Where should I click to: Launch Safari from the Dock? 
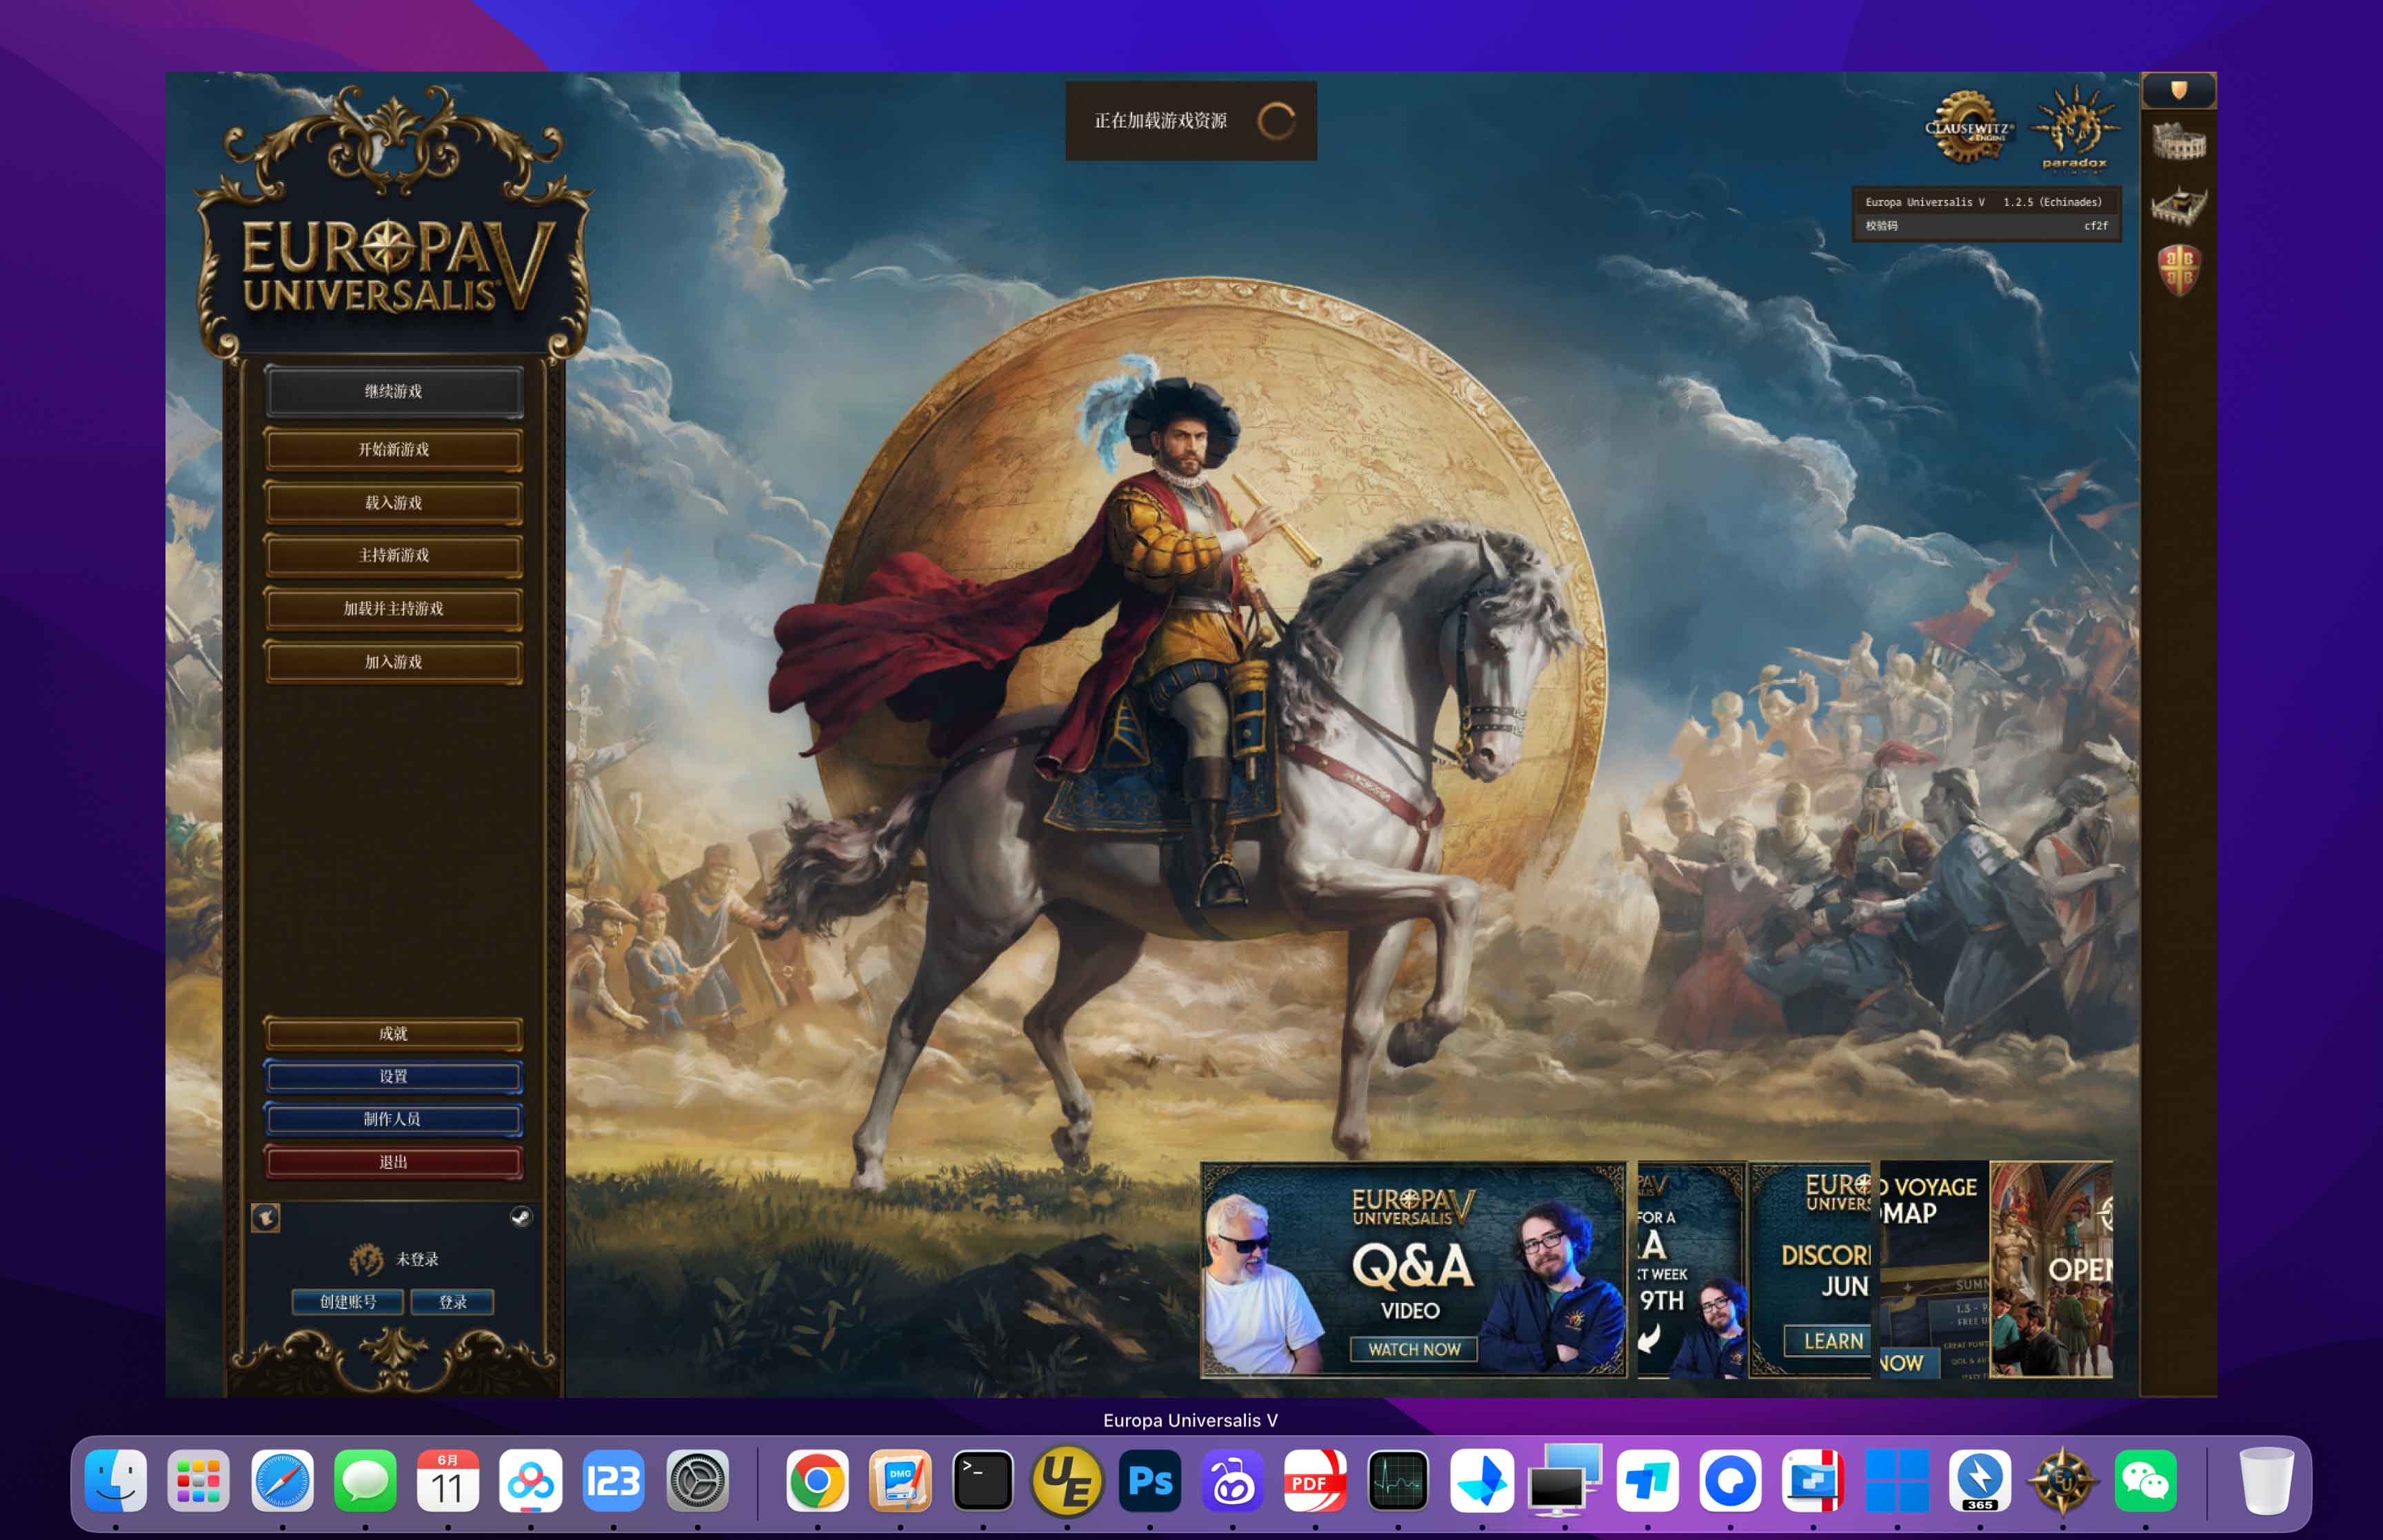[x=282, y=1480]
